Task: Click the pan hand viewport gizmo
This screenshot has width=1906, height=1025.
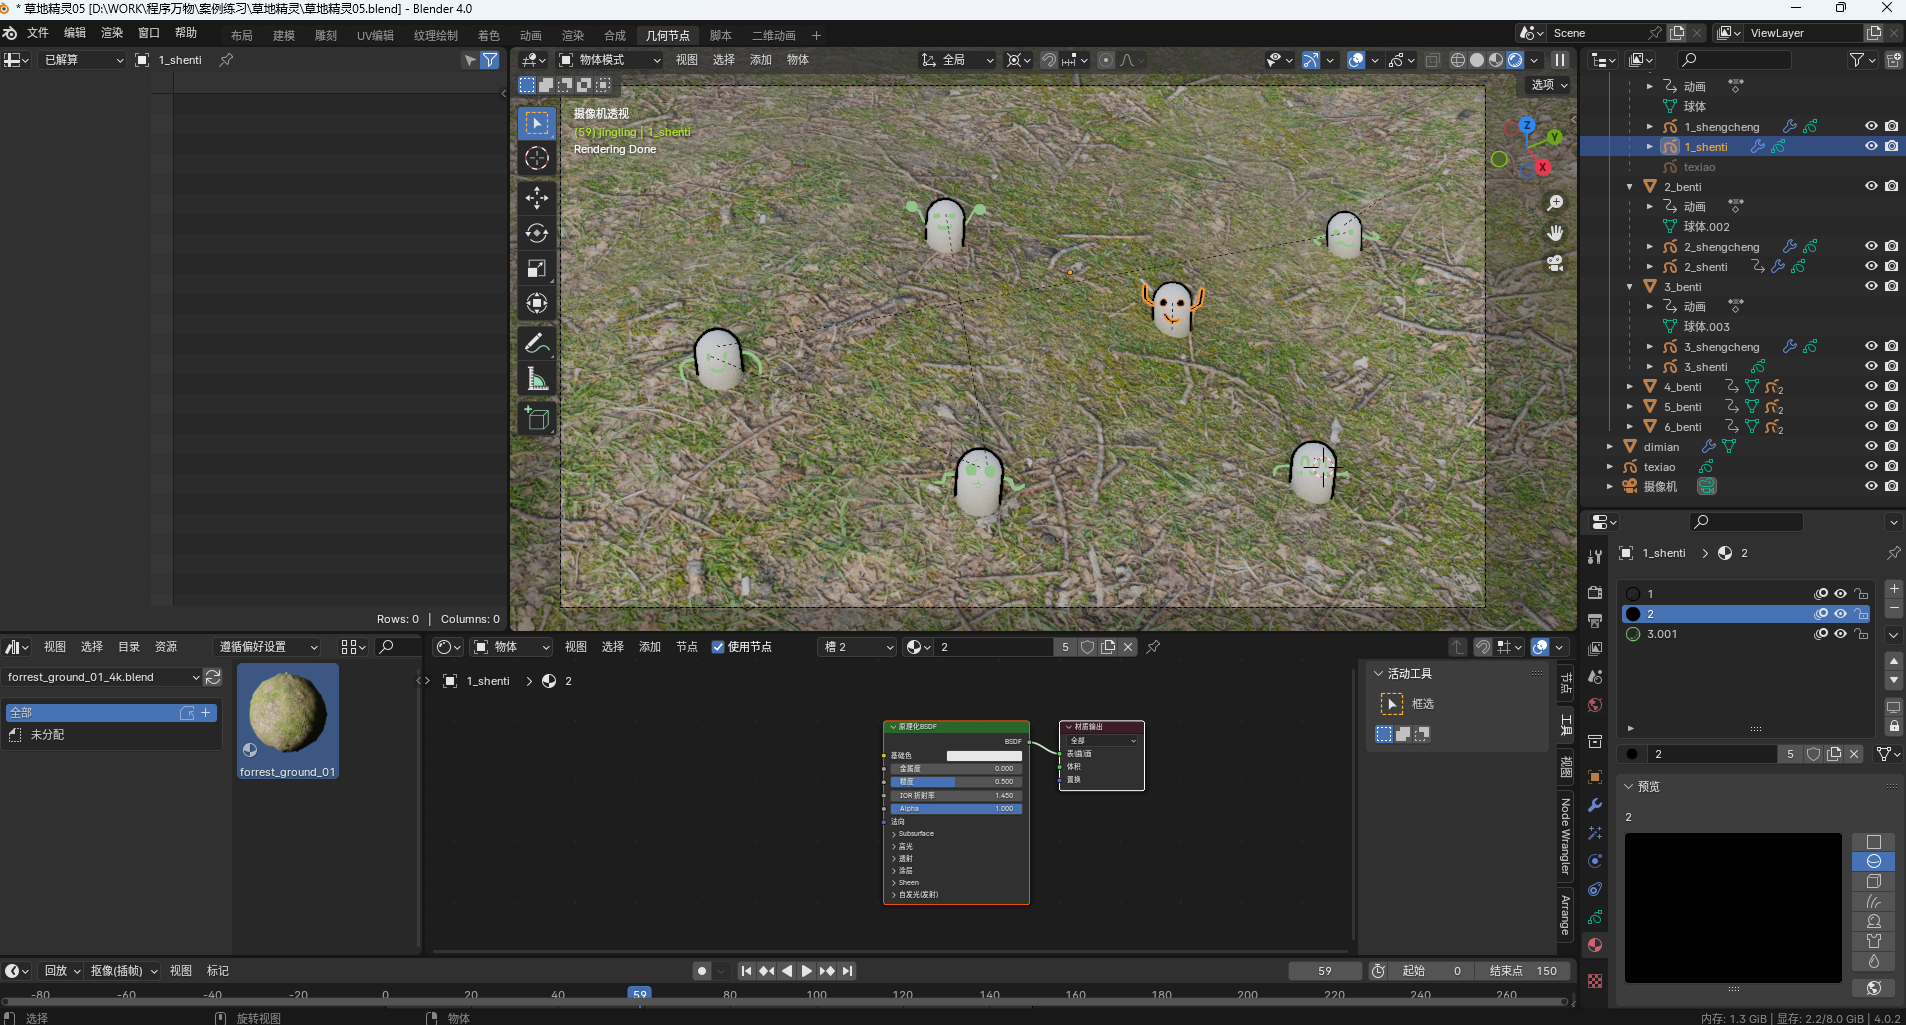Action: 1555,233
